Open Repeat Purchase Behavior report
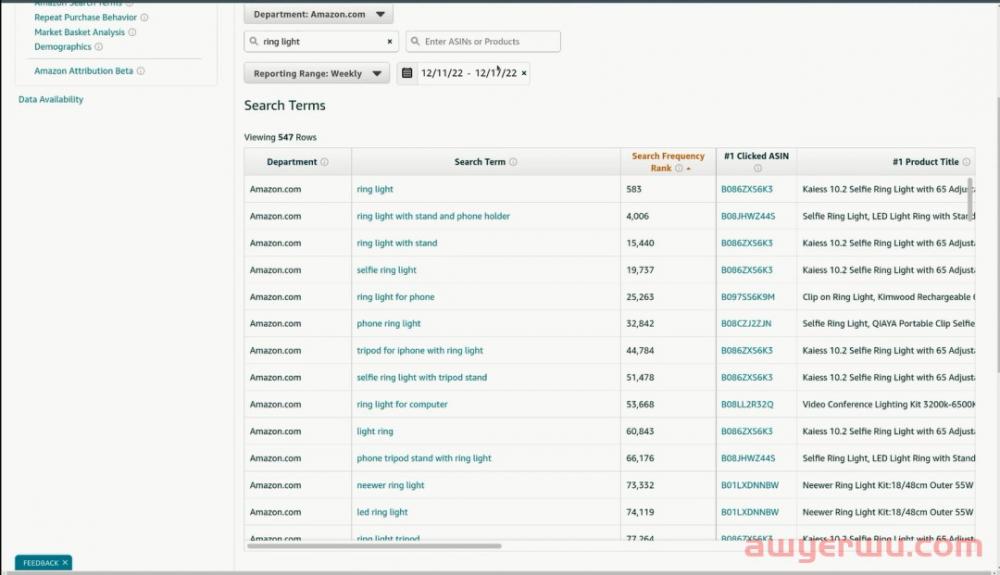The image size is (1000, 575). click(85, 17)
